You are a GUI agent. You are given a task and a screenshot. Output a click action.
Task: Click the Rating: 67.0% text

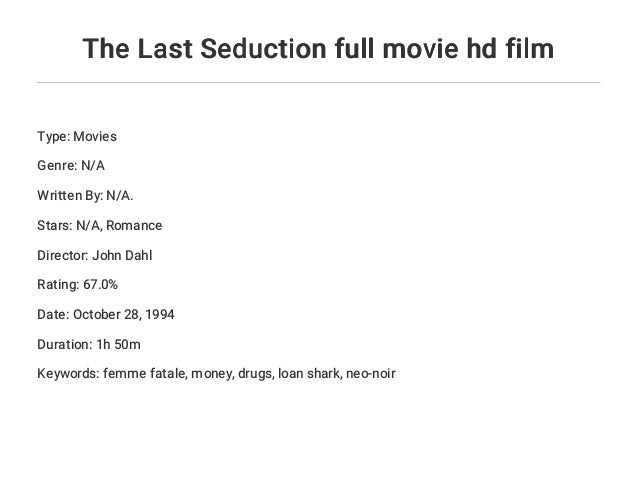[77, 284]
